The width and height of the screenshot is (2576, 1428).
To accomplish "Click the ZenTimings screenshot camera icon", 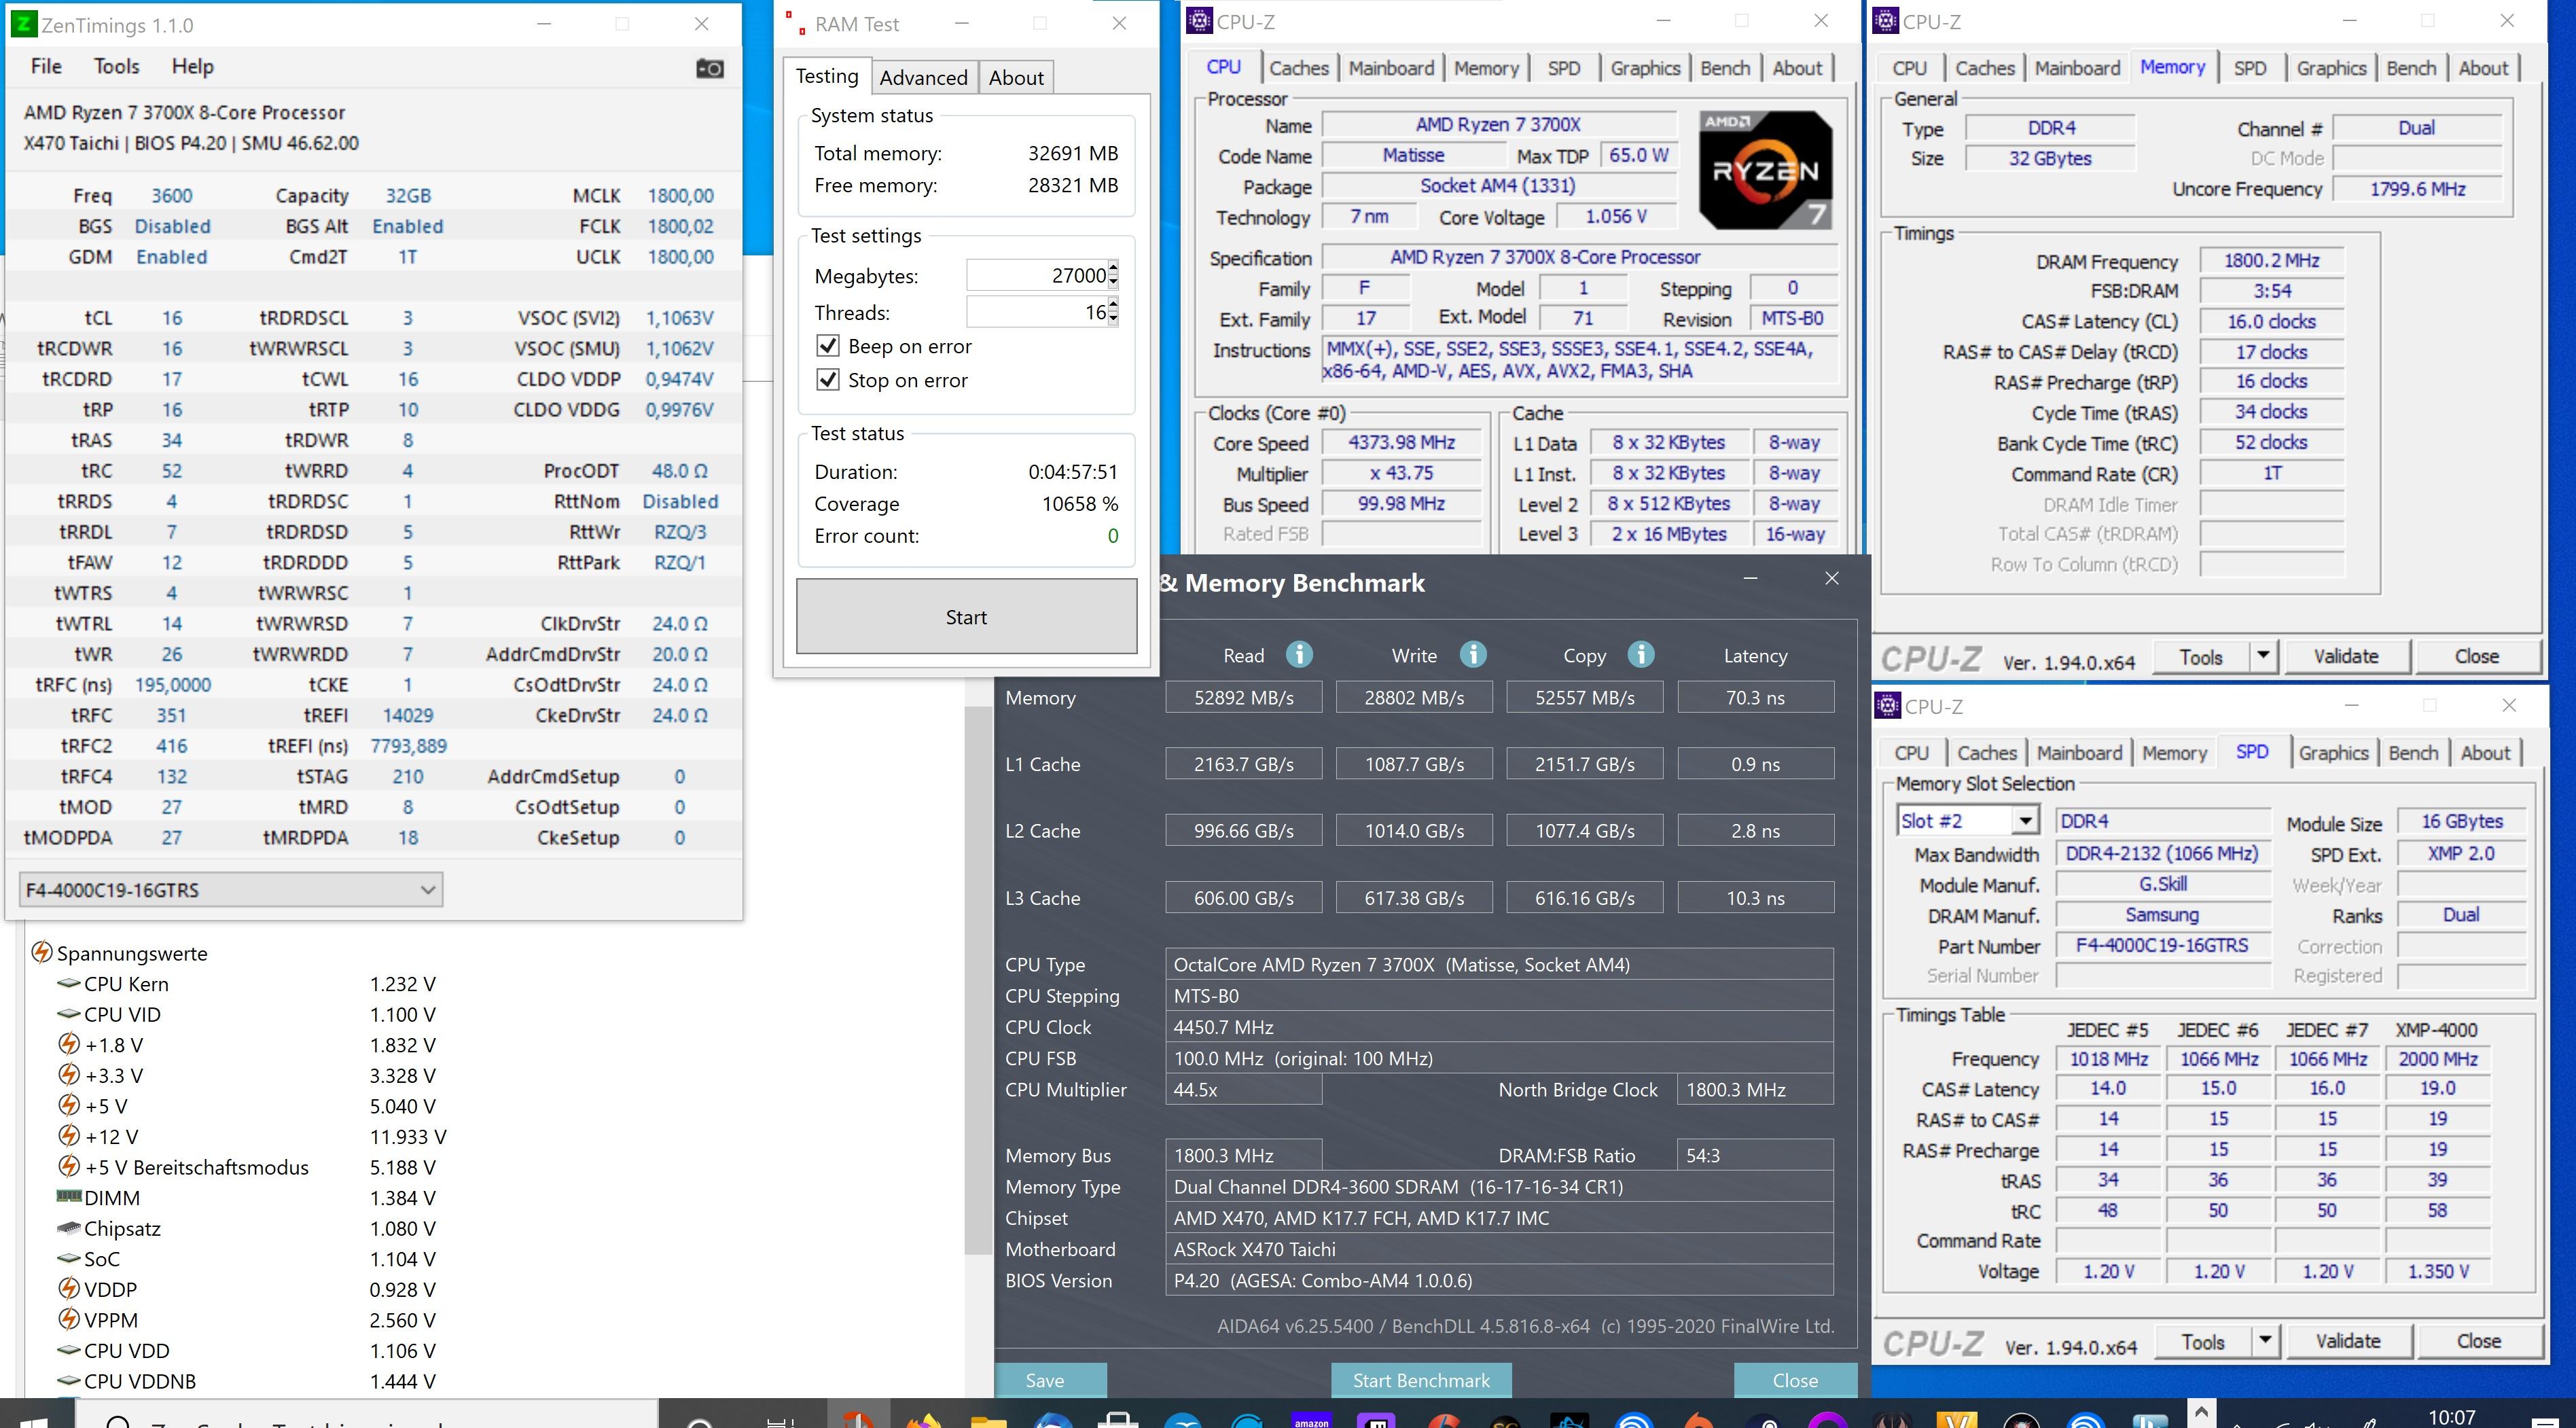I will coord(709,68).
